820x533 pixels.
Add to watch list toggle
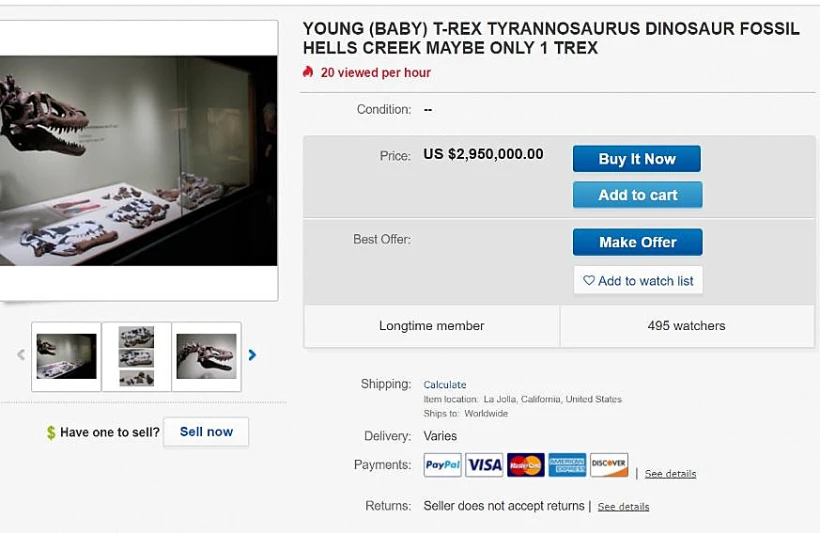pyautogui.click(x=638, y=281)
